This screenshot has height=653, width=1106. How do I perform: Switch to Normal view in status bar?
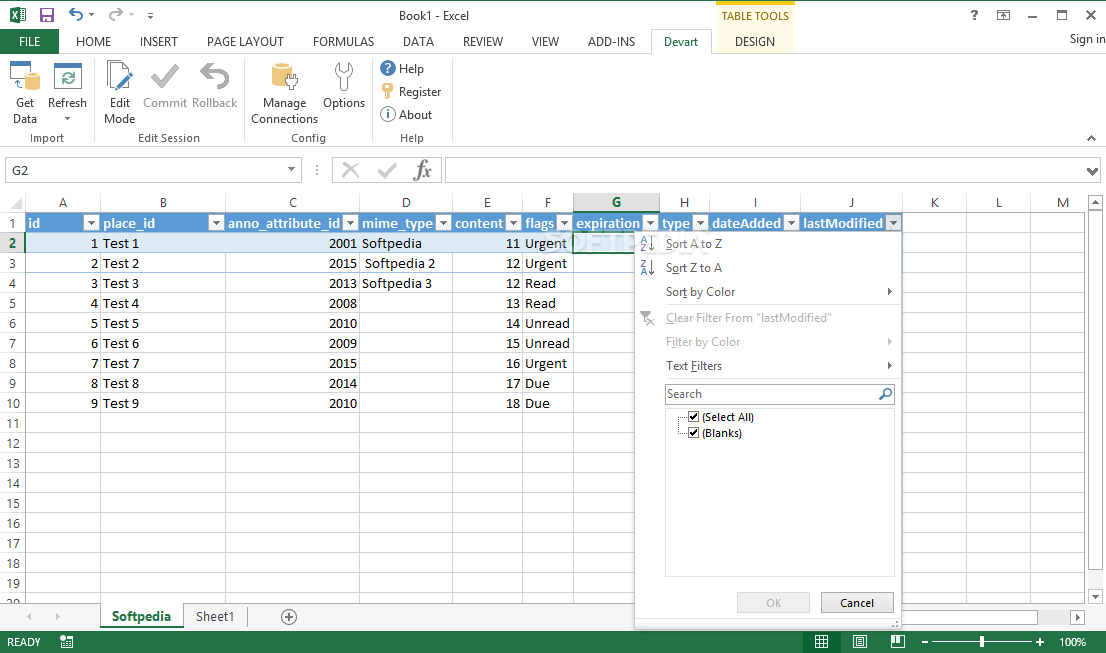[822, 642]
